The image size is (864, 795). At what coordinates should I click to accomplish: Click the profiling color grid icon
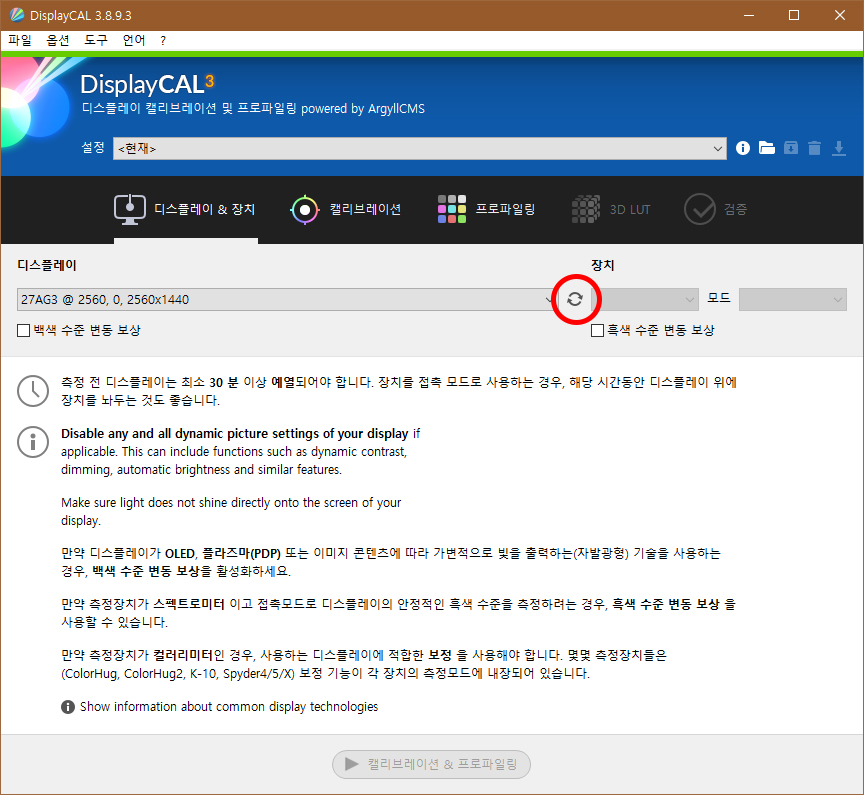[452, 209]
